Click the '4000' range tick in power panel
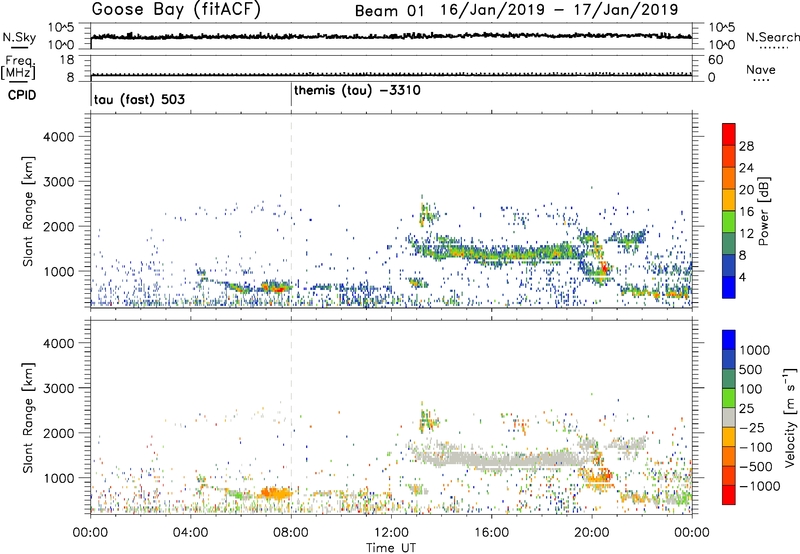Image resolution: width=800 pixels, height=554 pixels. (x=58, y=137)
